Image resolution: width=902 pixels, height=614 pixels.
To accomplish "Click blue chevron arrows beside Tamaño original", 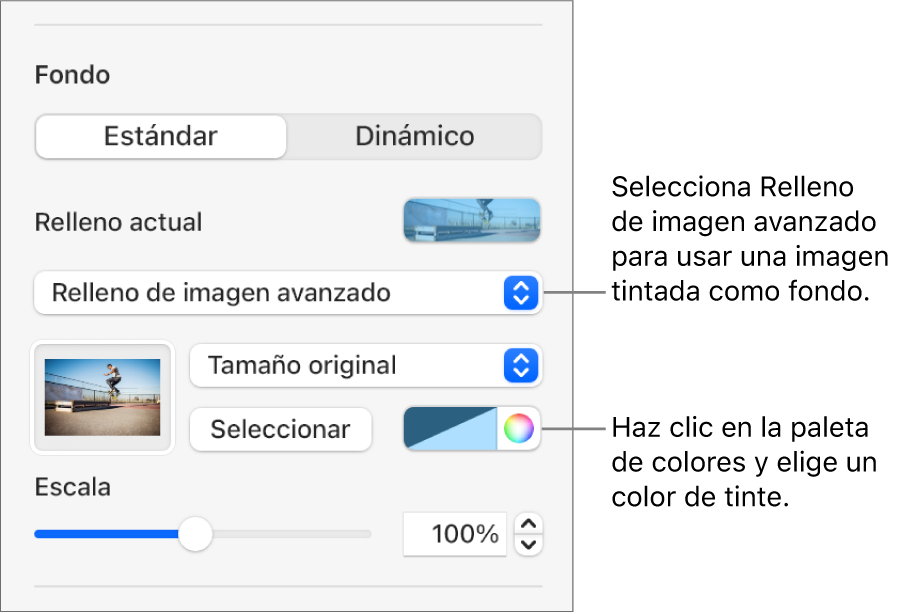I will (x=519, y=366).
